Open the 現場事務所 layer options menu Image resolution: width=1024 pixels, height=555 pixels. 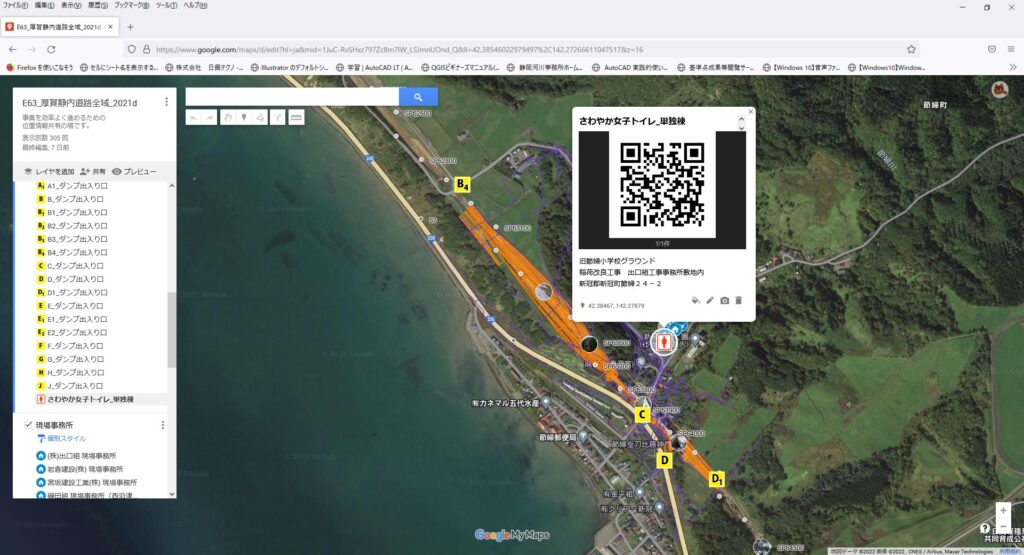[162, 425]
